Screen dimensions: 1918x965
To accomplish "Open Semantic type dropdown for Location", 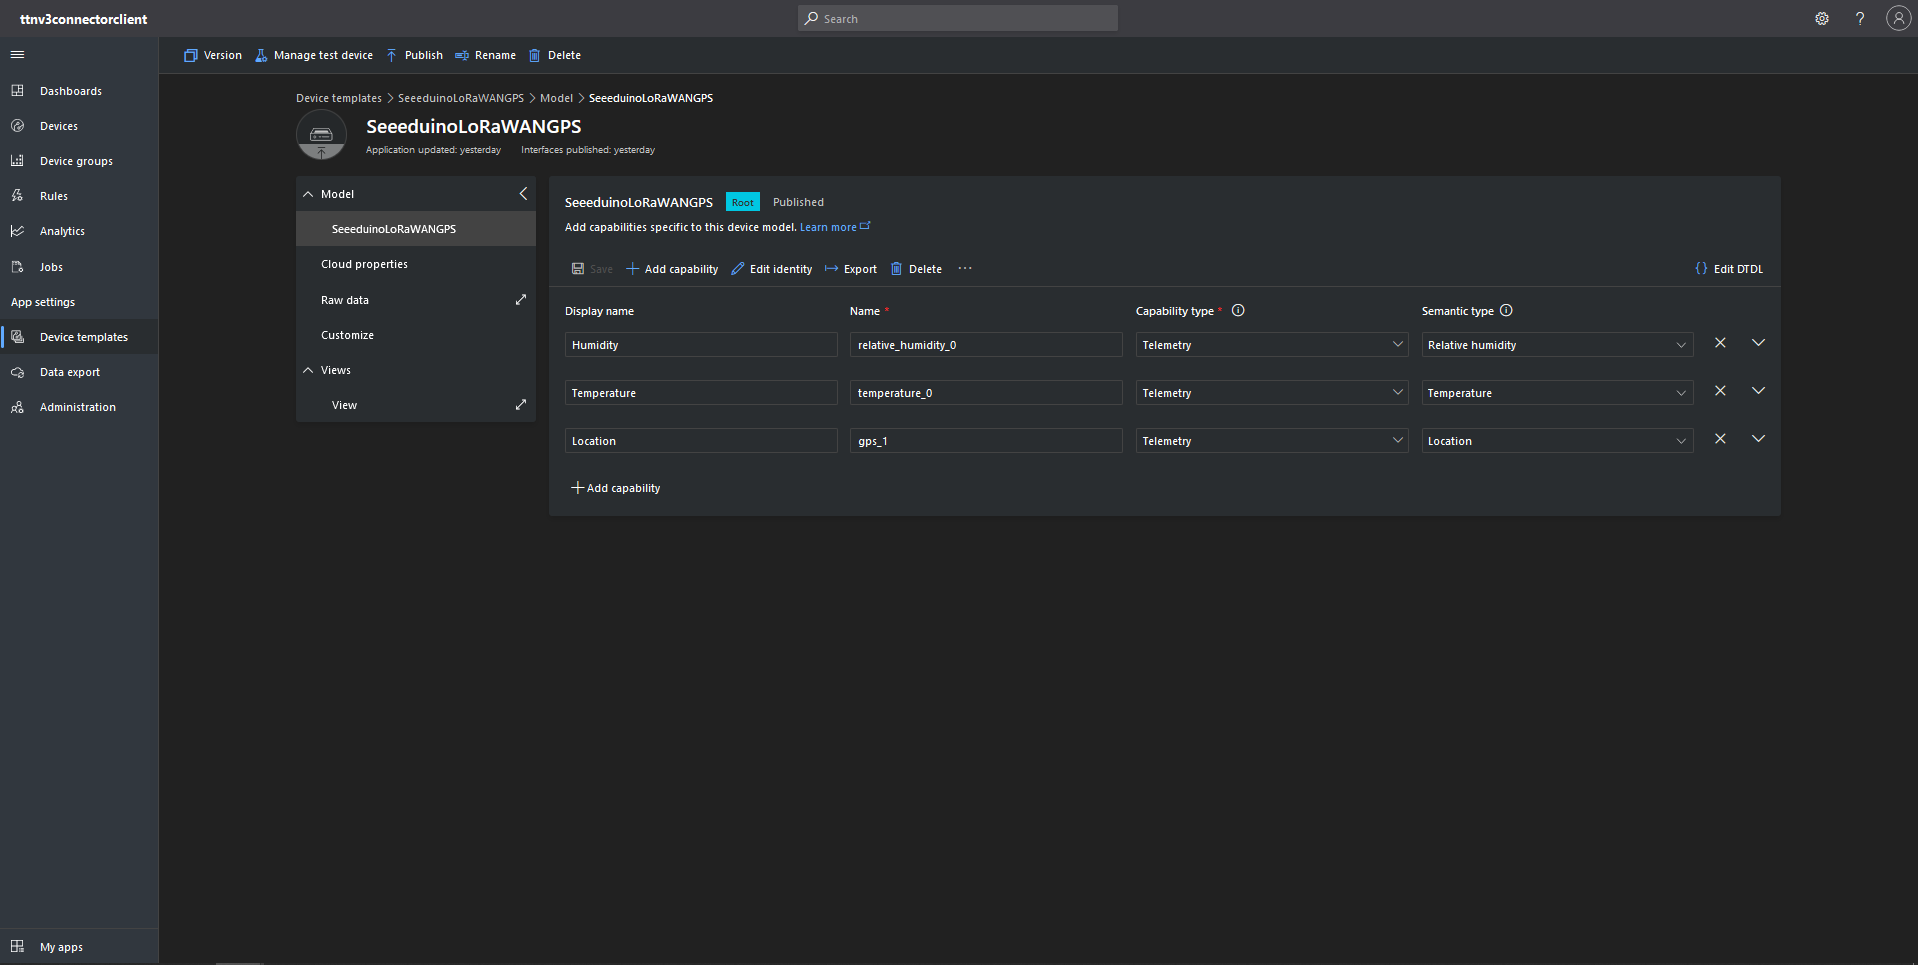I will click(1556, 441).
